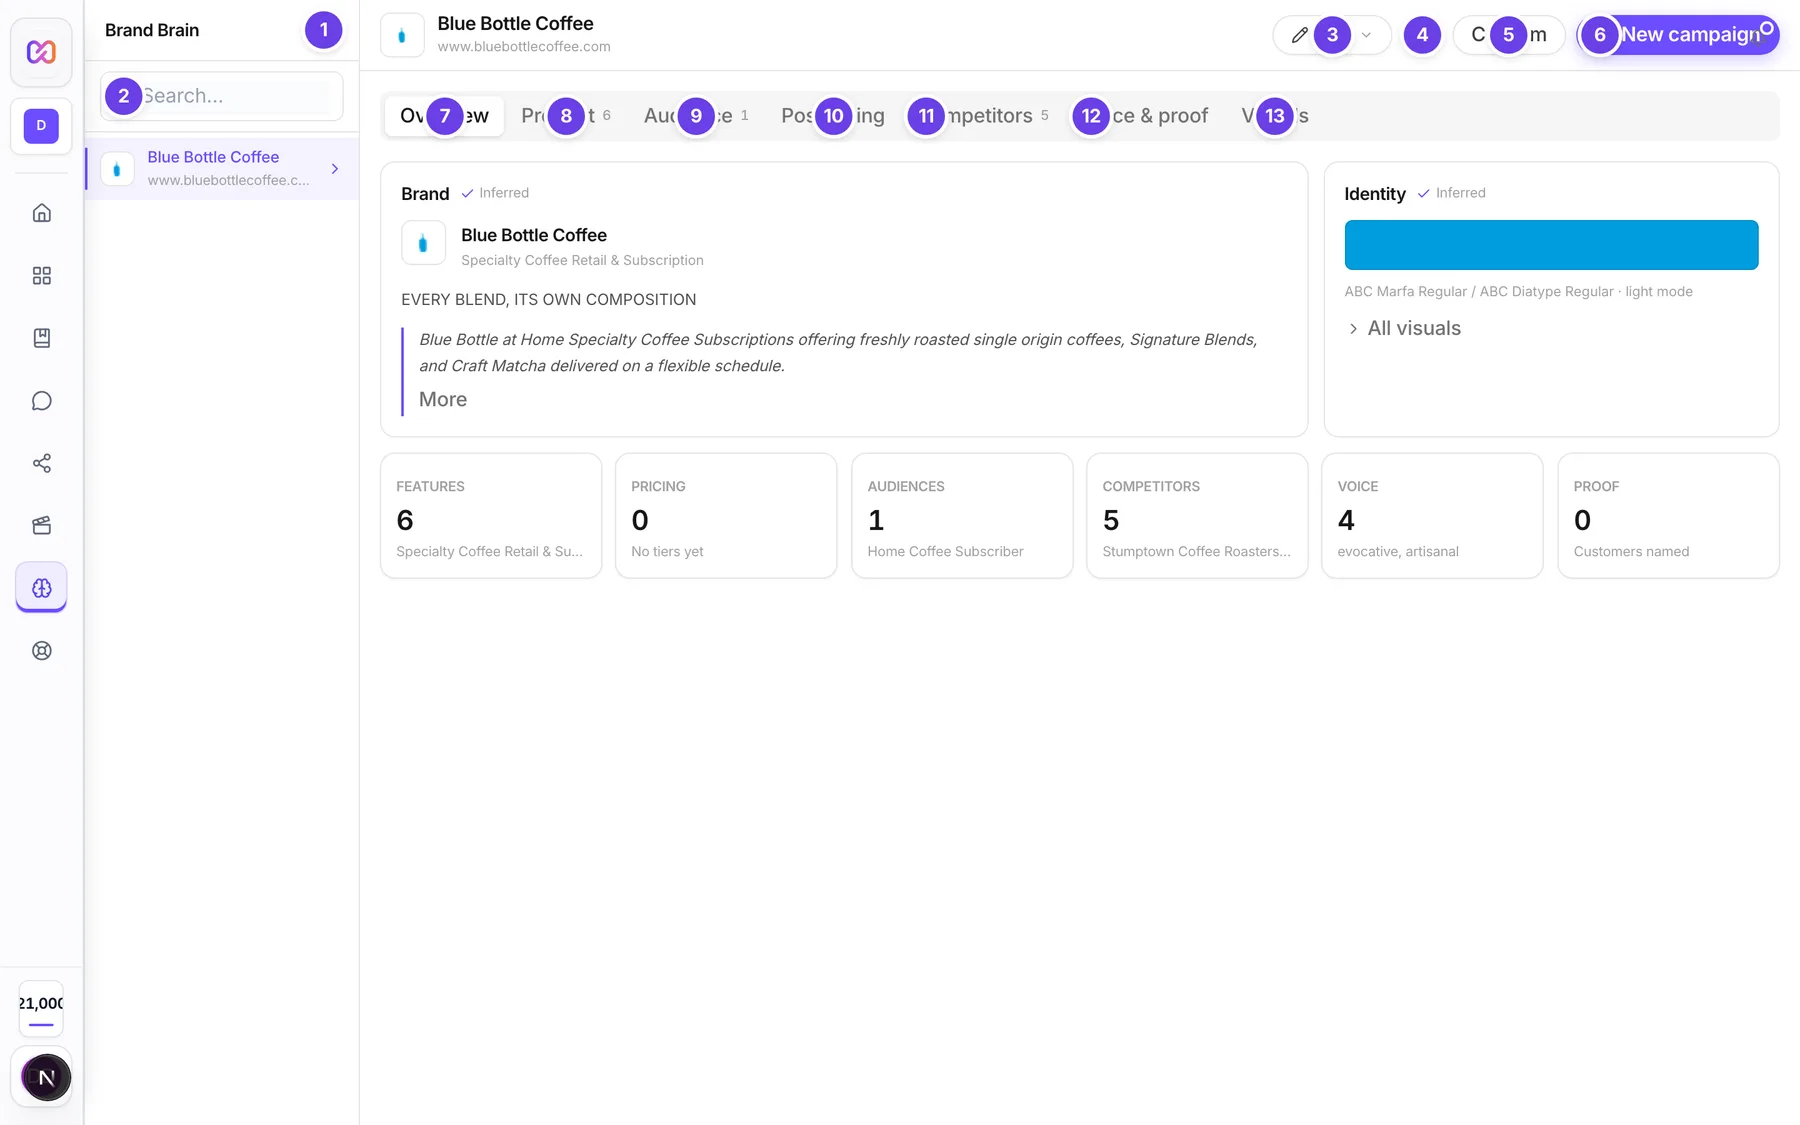Click 'Specialty Coffee Retail & Subscription' subtitle in Brand card

click(x=582, y=260)
